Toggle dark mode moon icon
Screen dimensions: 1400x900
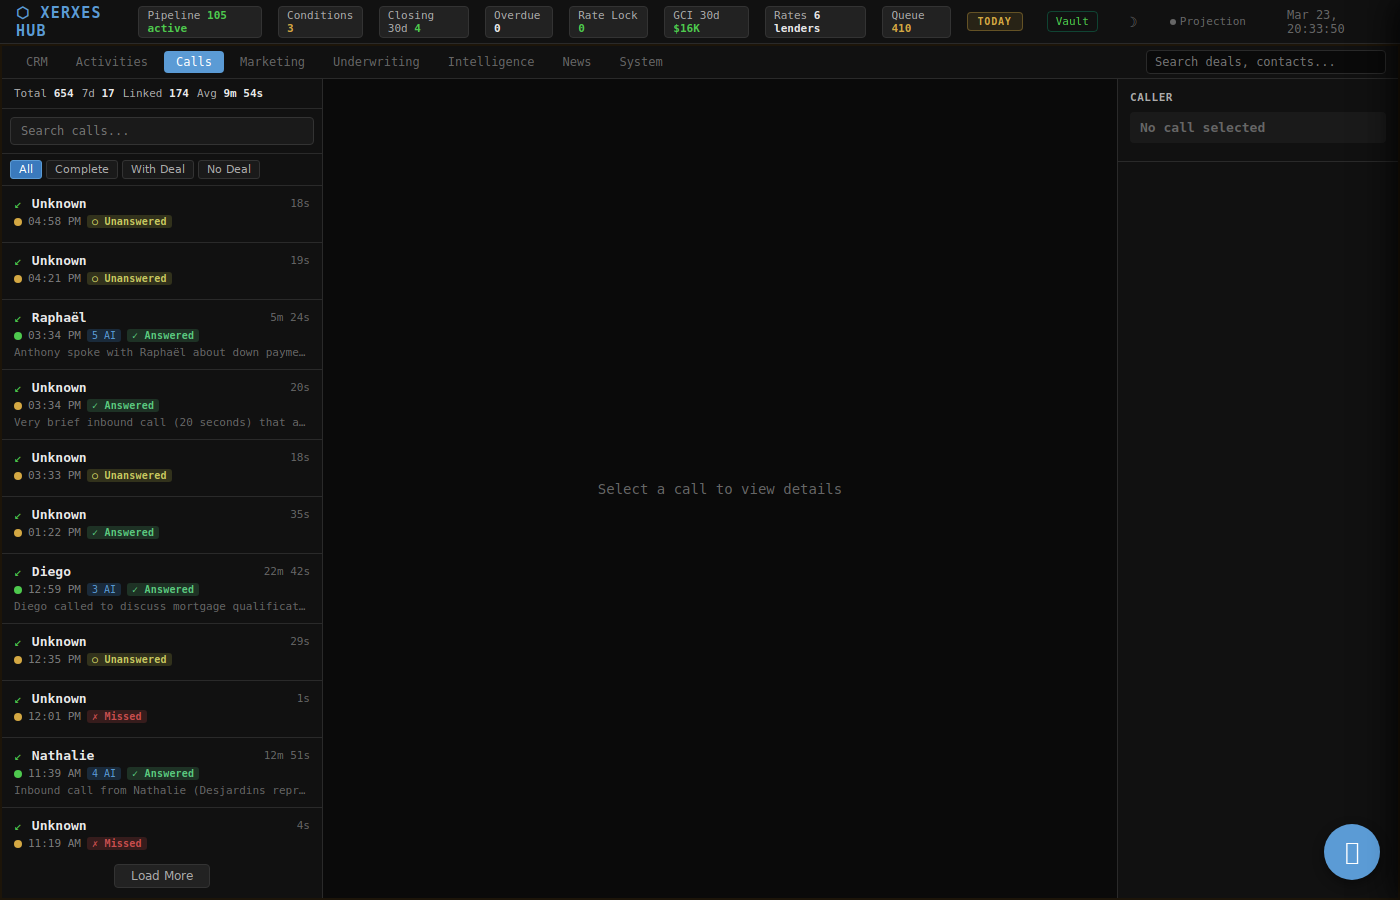pos(1133,22)
